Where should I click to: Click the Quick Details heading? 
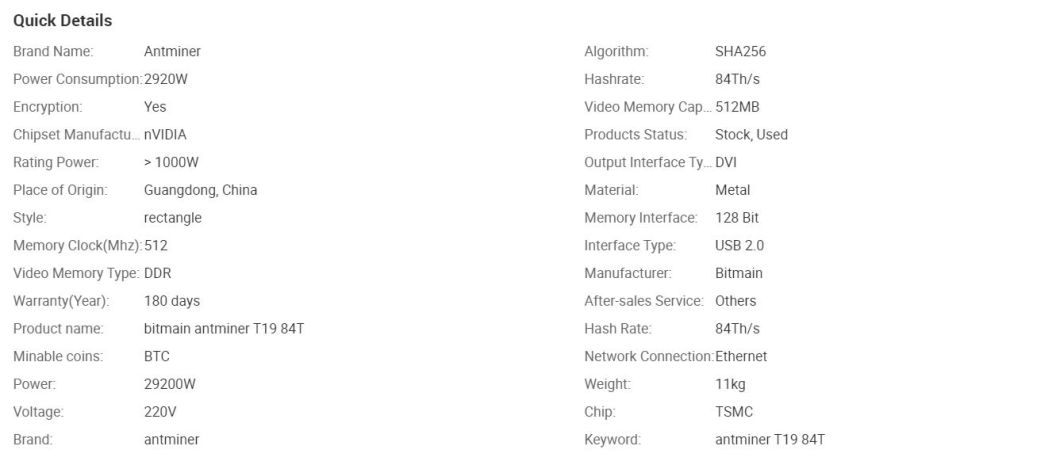62,20
